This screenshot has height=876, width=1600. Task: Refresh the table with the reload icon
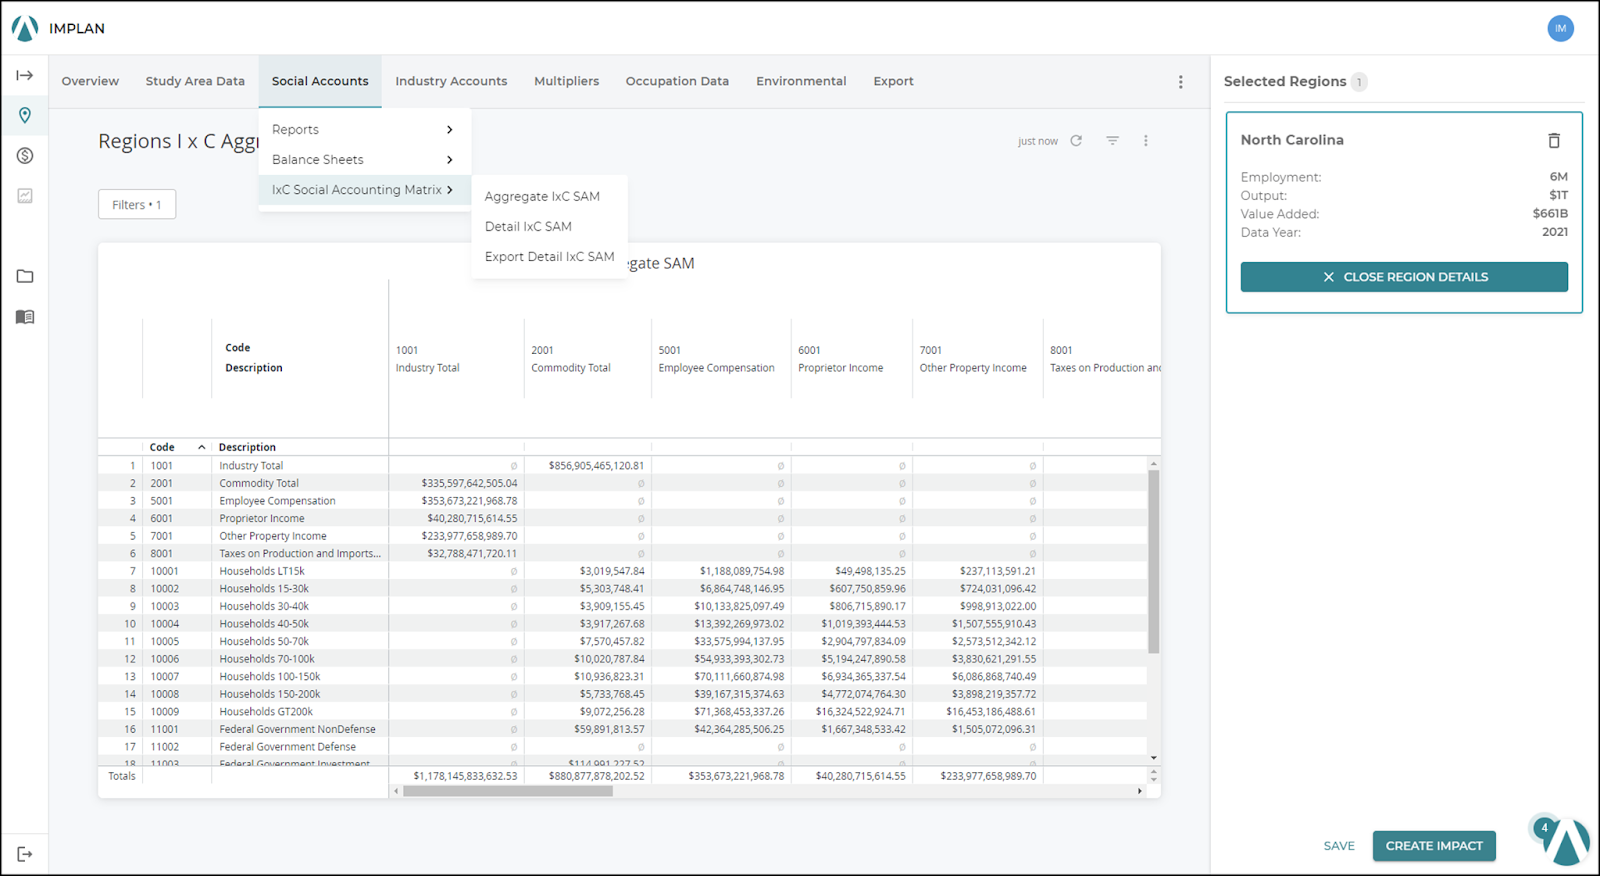tap(1076, 141)
